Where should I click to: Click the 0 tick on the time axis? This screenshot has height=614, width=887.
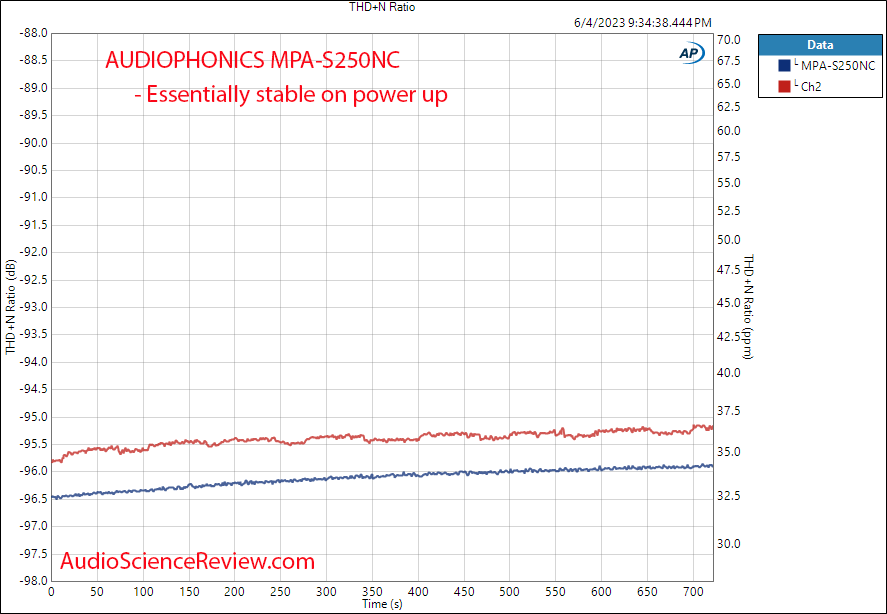pos(51,592)
